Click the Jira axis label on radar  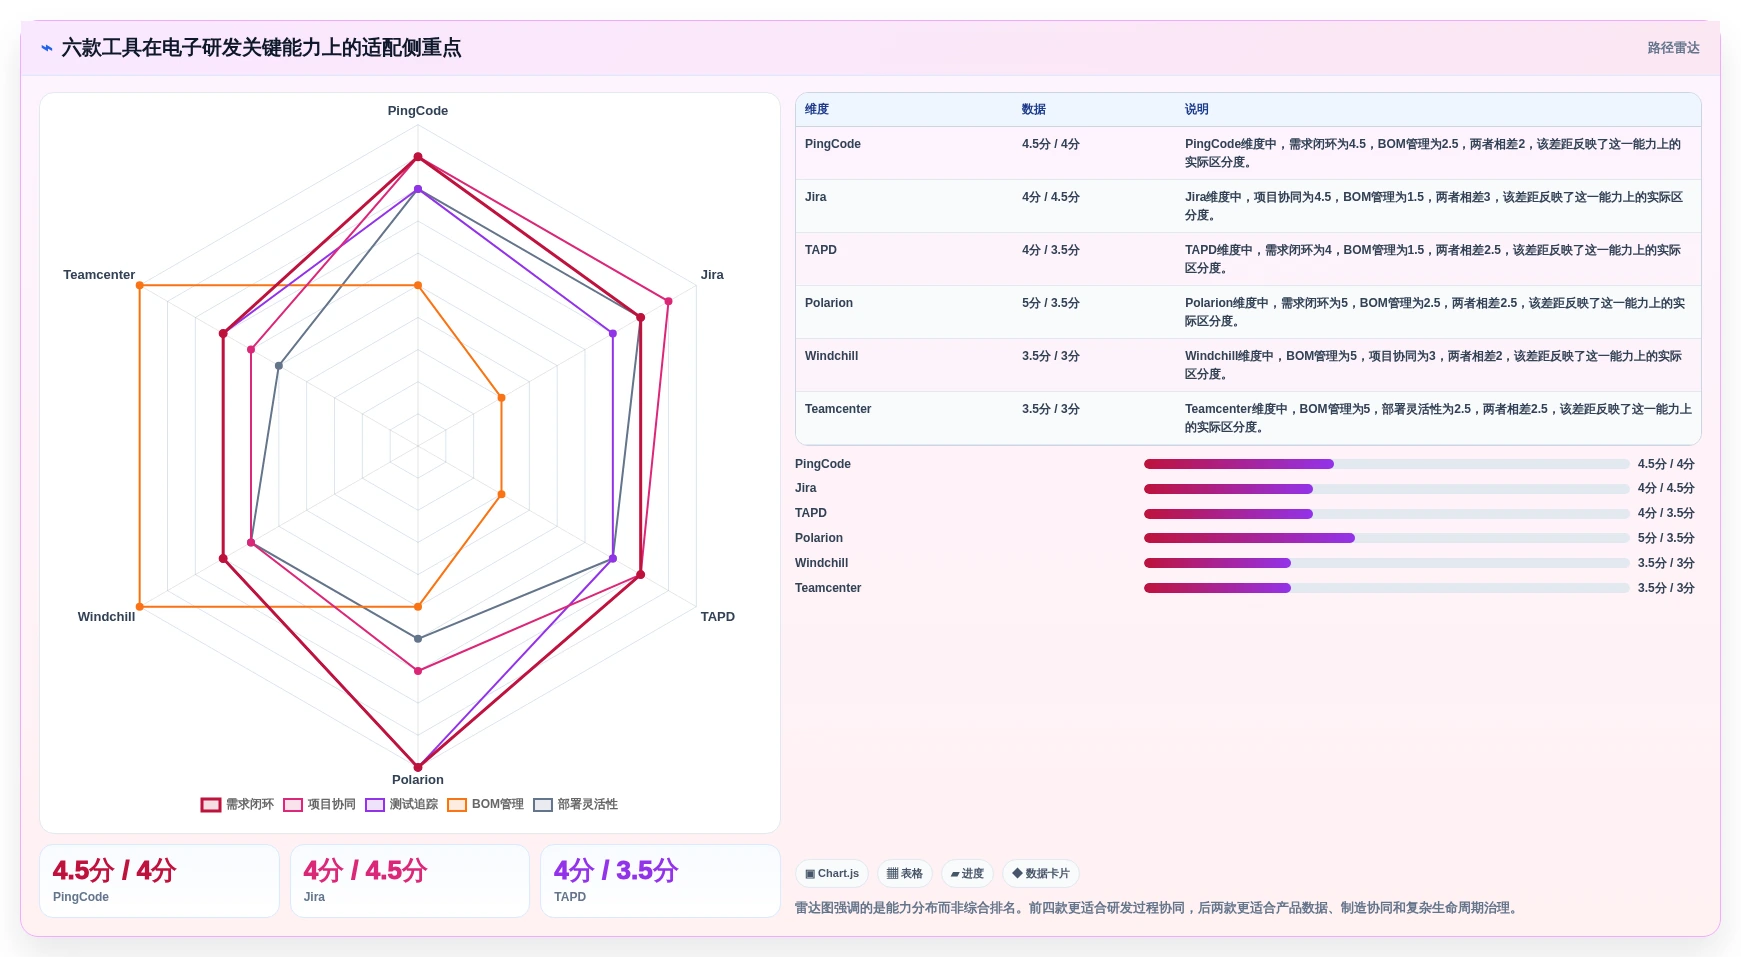712,275
